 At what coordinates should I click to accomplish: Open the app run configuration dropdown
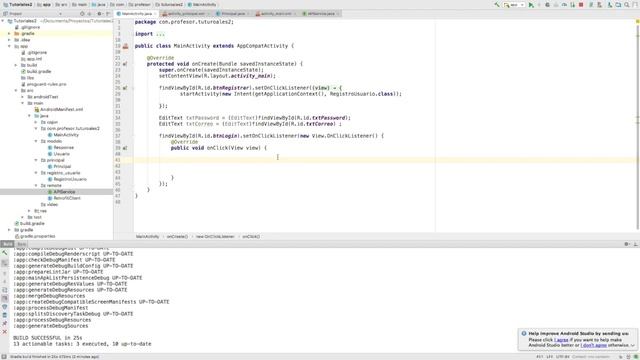[x=514, y=5]
